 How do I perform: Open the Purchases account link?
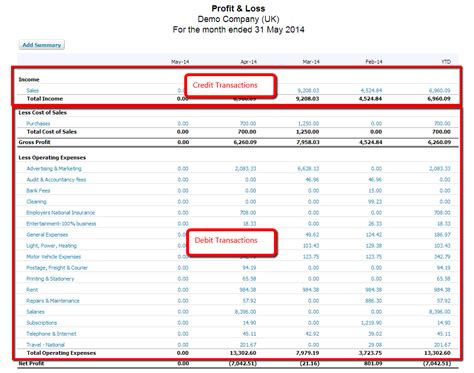pos(38,124)
